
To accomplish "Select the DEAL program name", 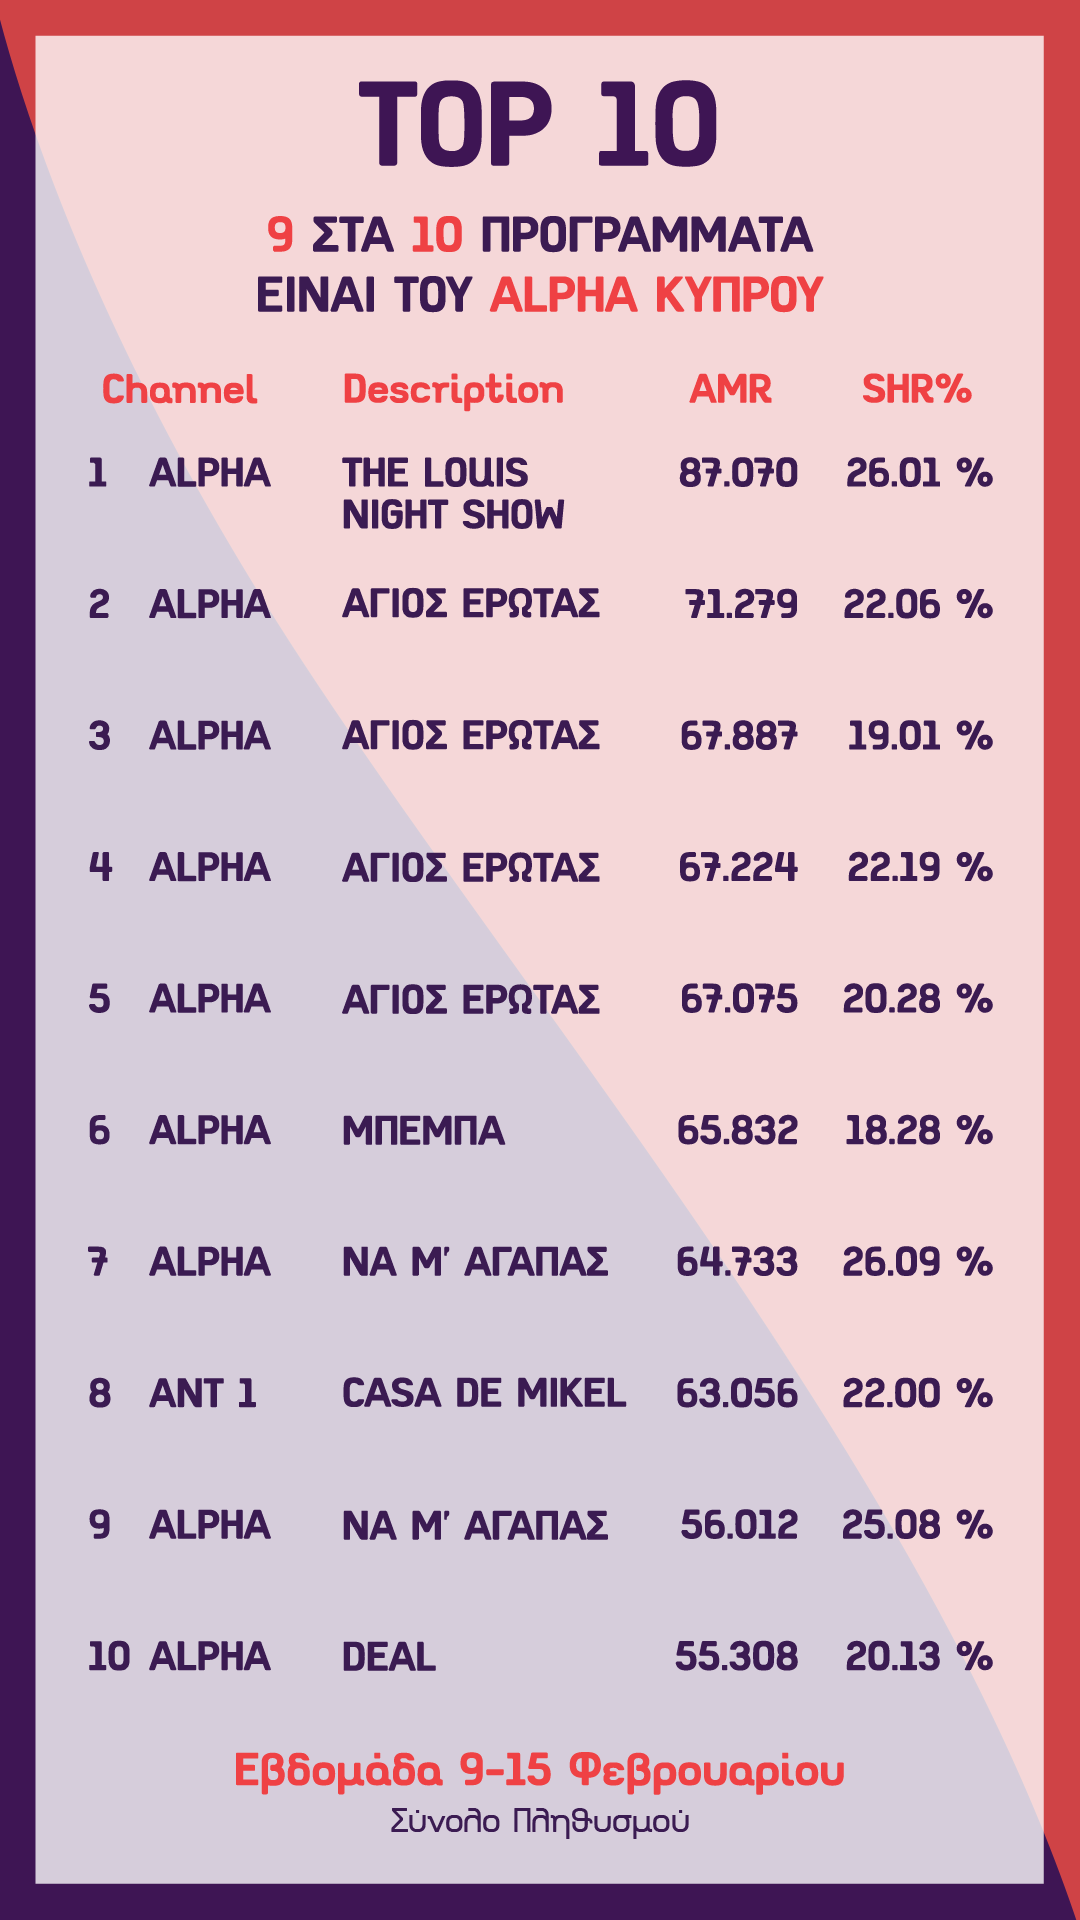I will pos(389,1657).
